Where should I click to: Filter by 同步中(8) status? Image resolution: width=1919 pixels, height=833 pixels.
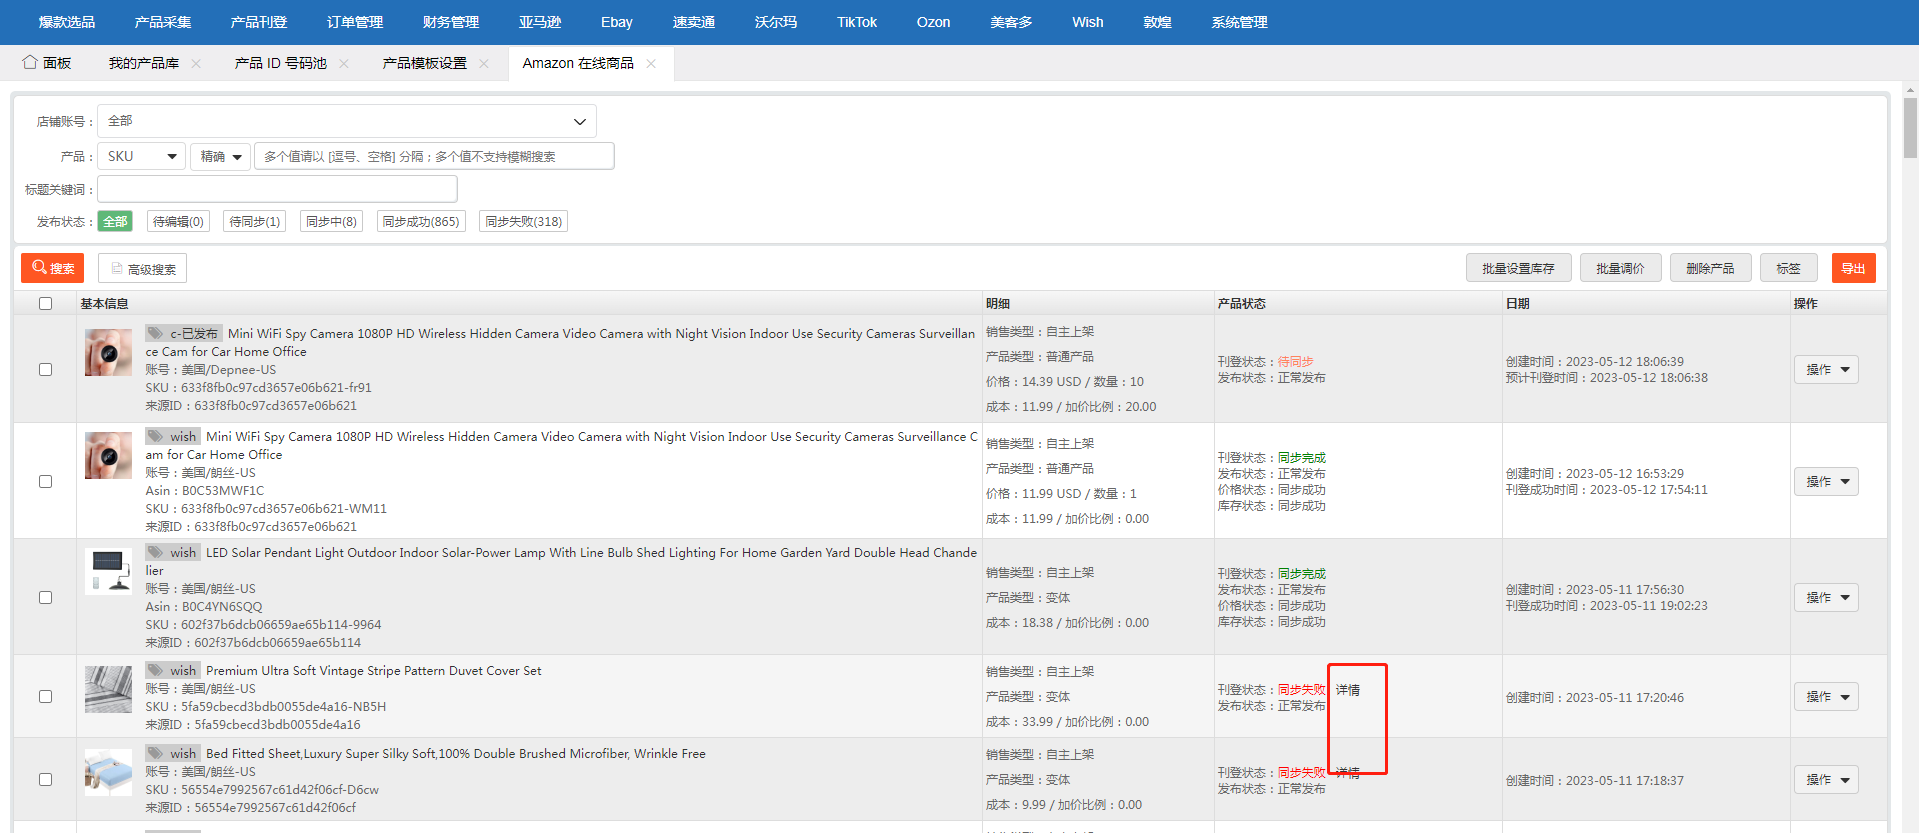click(x=331, y=221)
